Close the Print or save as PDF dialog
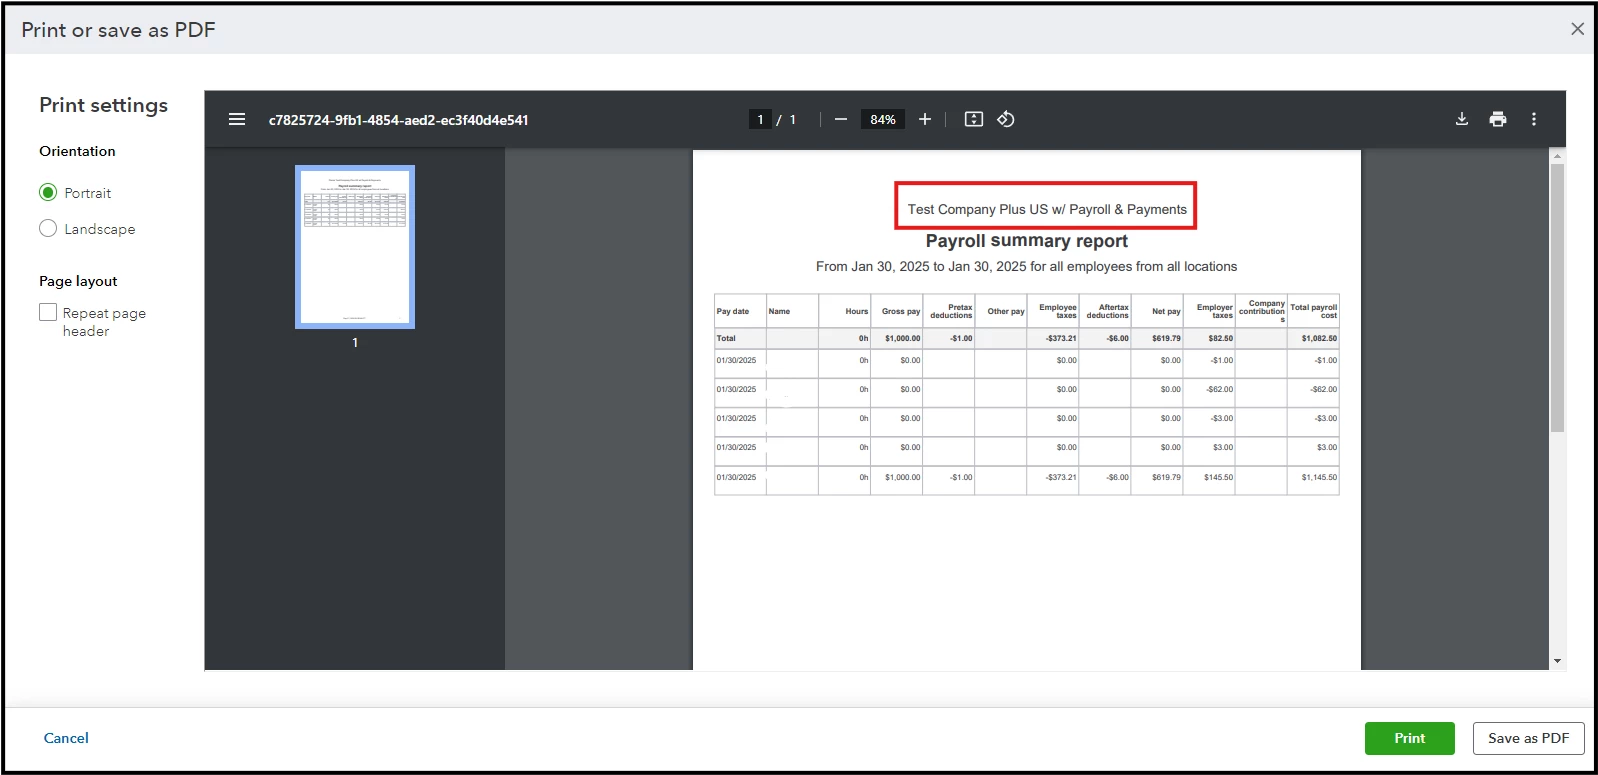Viewport: 1598px width, 775px height. [1577, 29]
